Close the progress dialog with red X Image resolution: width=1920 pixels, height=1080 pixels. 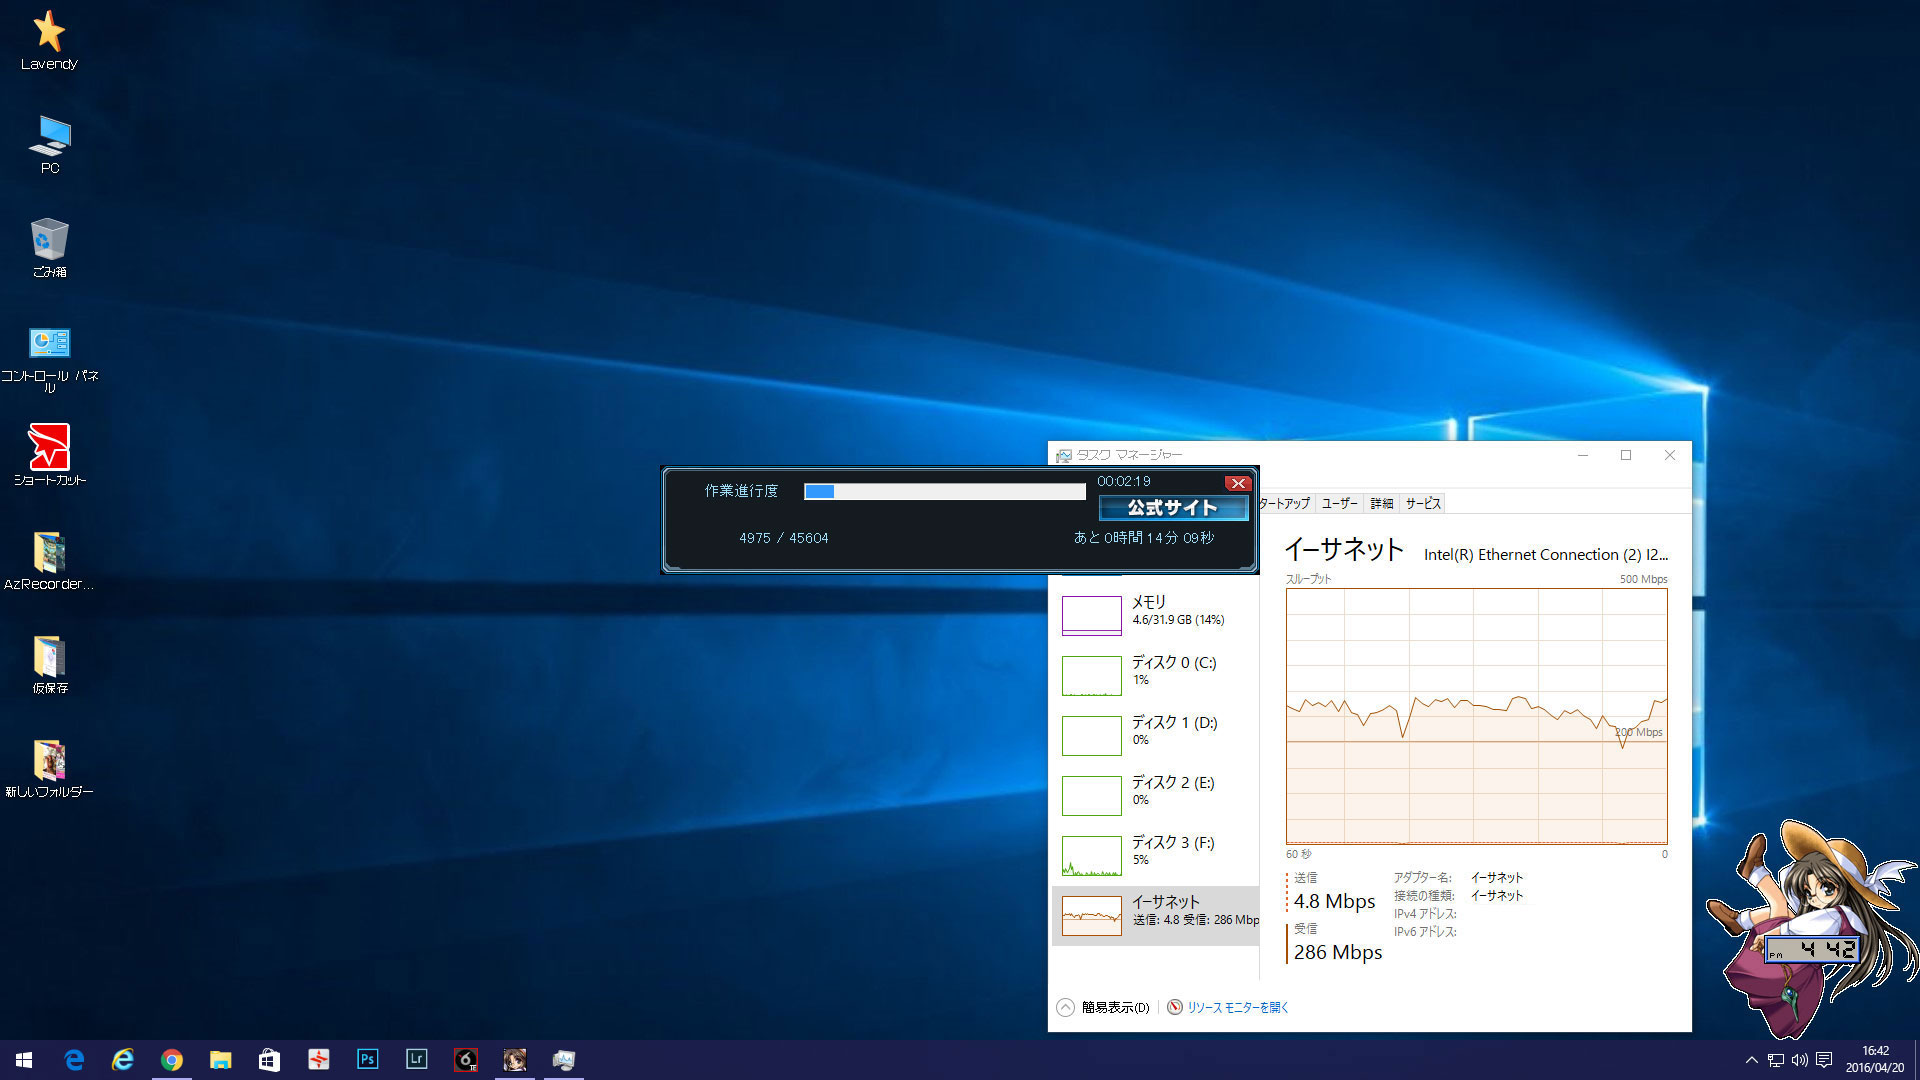[x=1238, y=483]
